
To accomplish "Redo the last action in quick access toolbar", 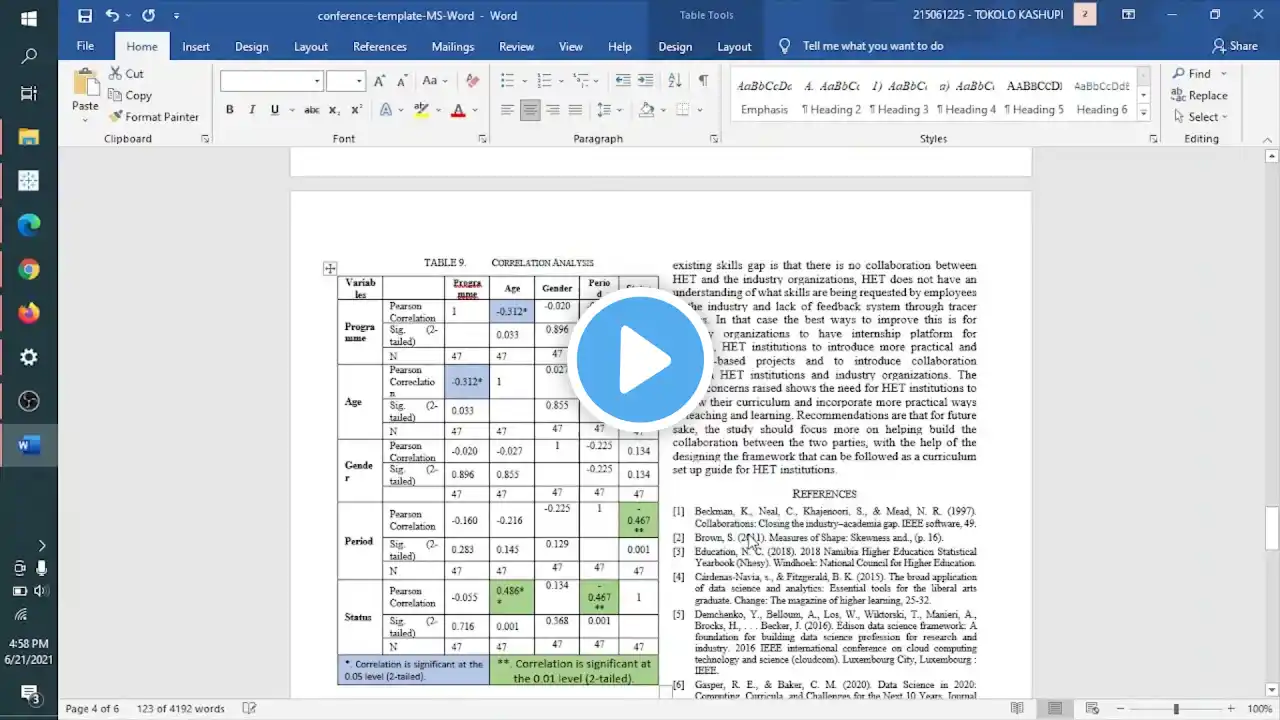I will point(148,15).
